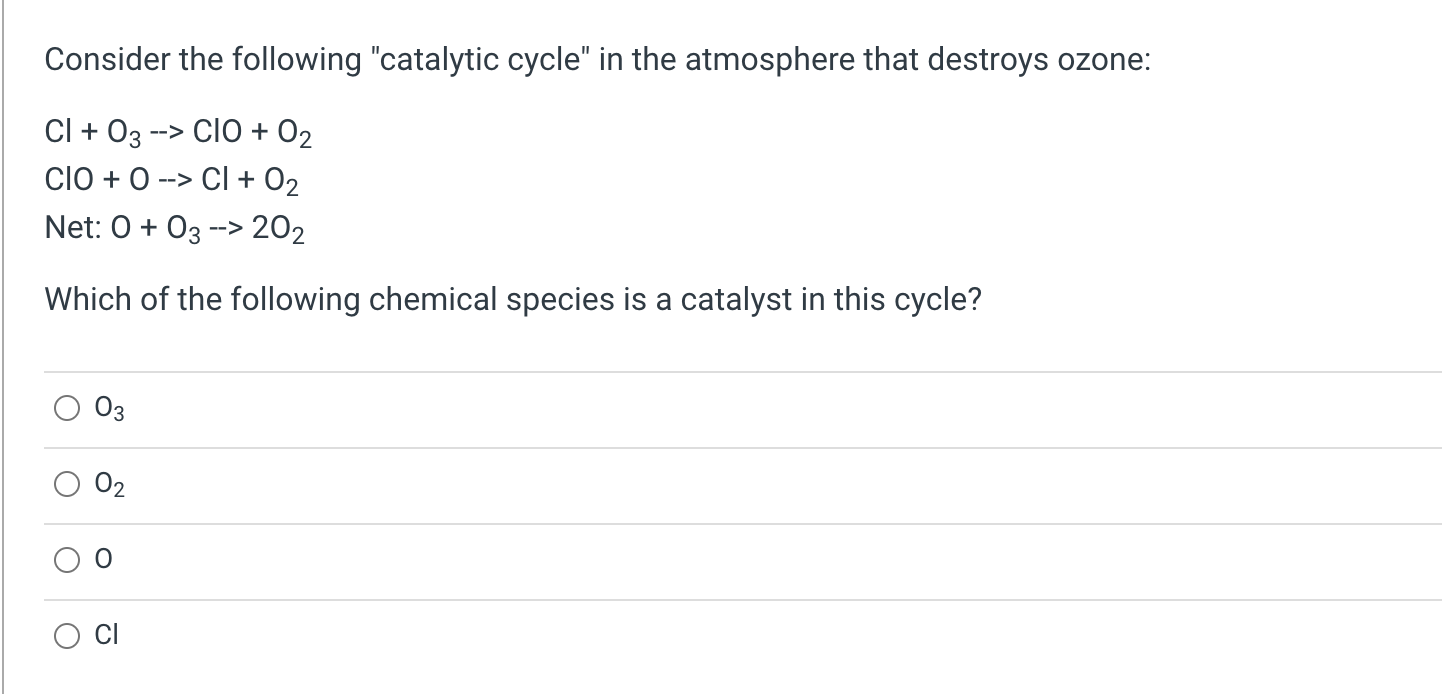The image size is (1442, 694).
Task: Click the second reaction line starting with ClO + O
Action: (172, 182)
